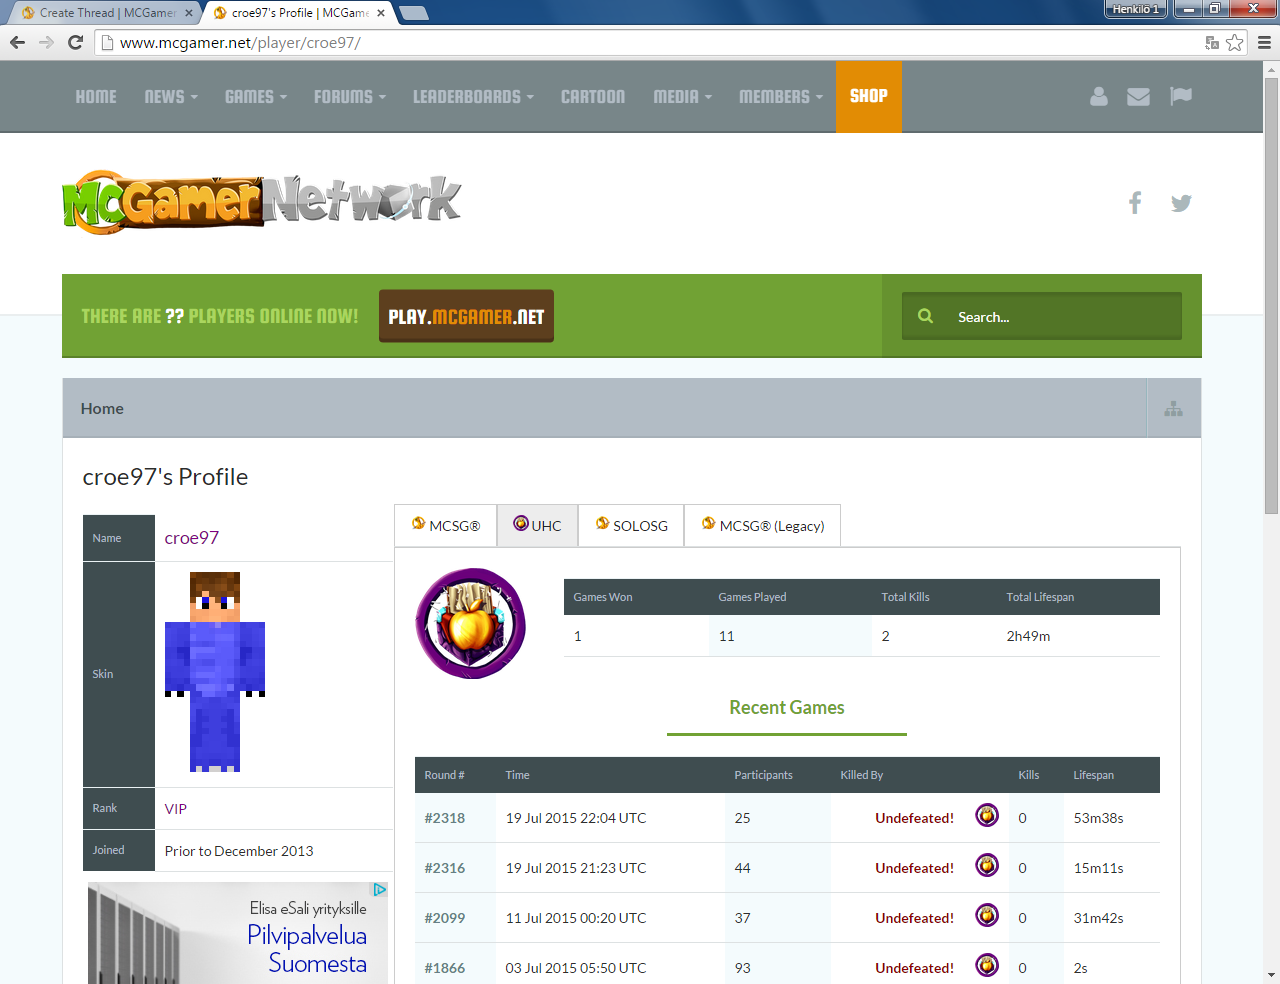
Task: Click the browser address bar
Action: click(x=650, y=42)
